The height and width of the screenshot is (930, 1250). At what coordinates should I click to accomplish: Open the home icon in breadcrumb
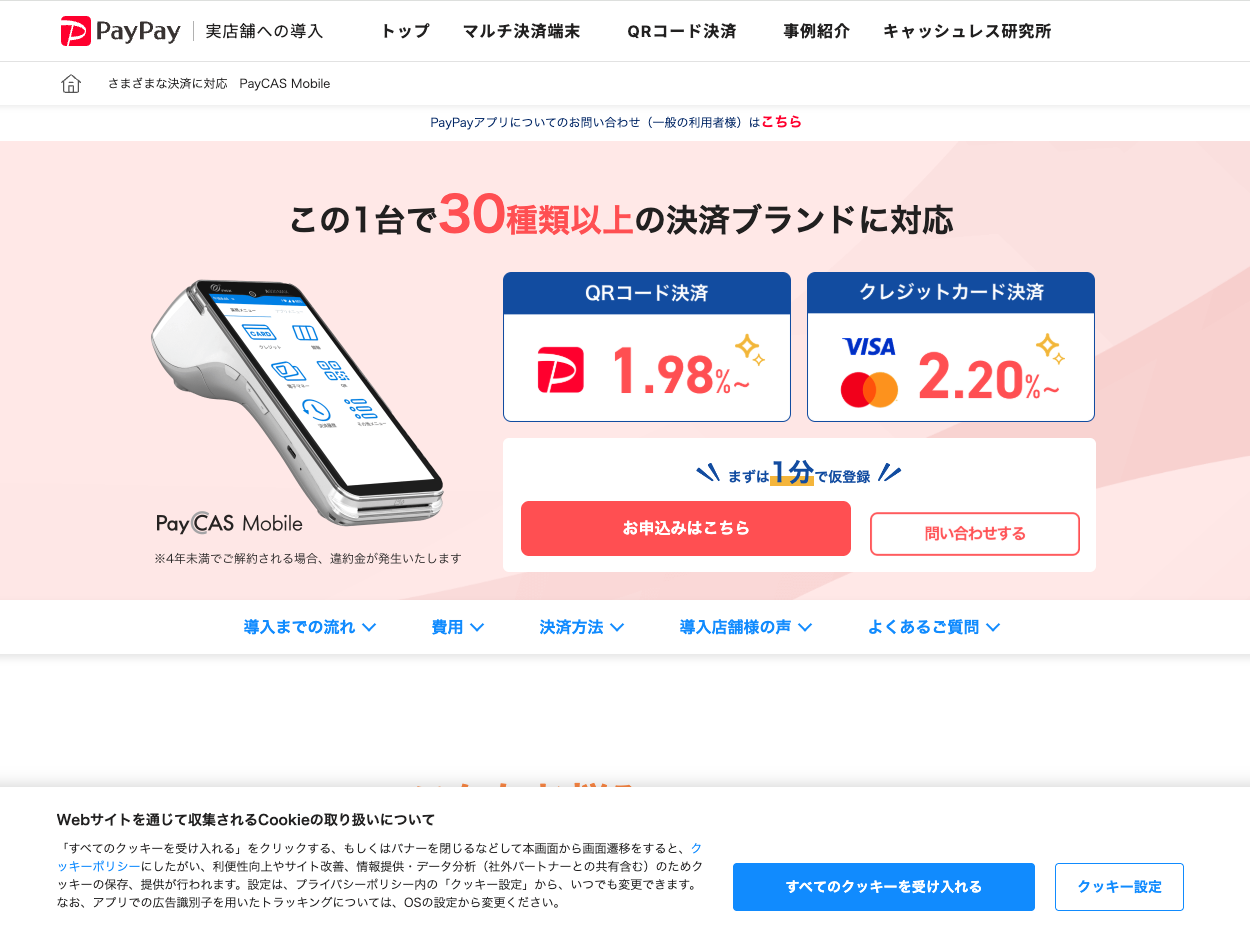click(x=71, y=84)
